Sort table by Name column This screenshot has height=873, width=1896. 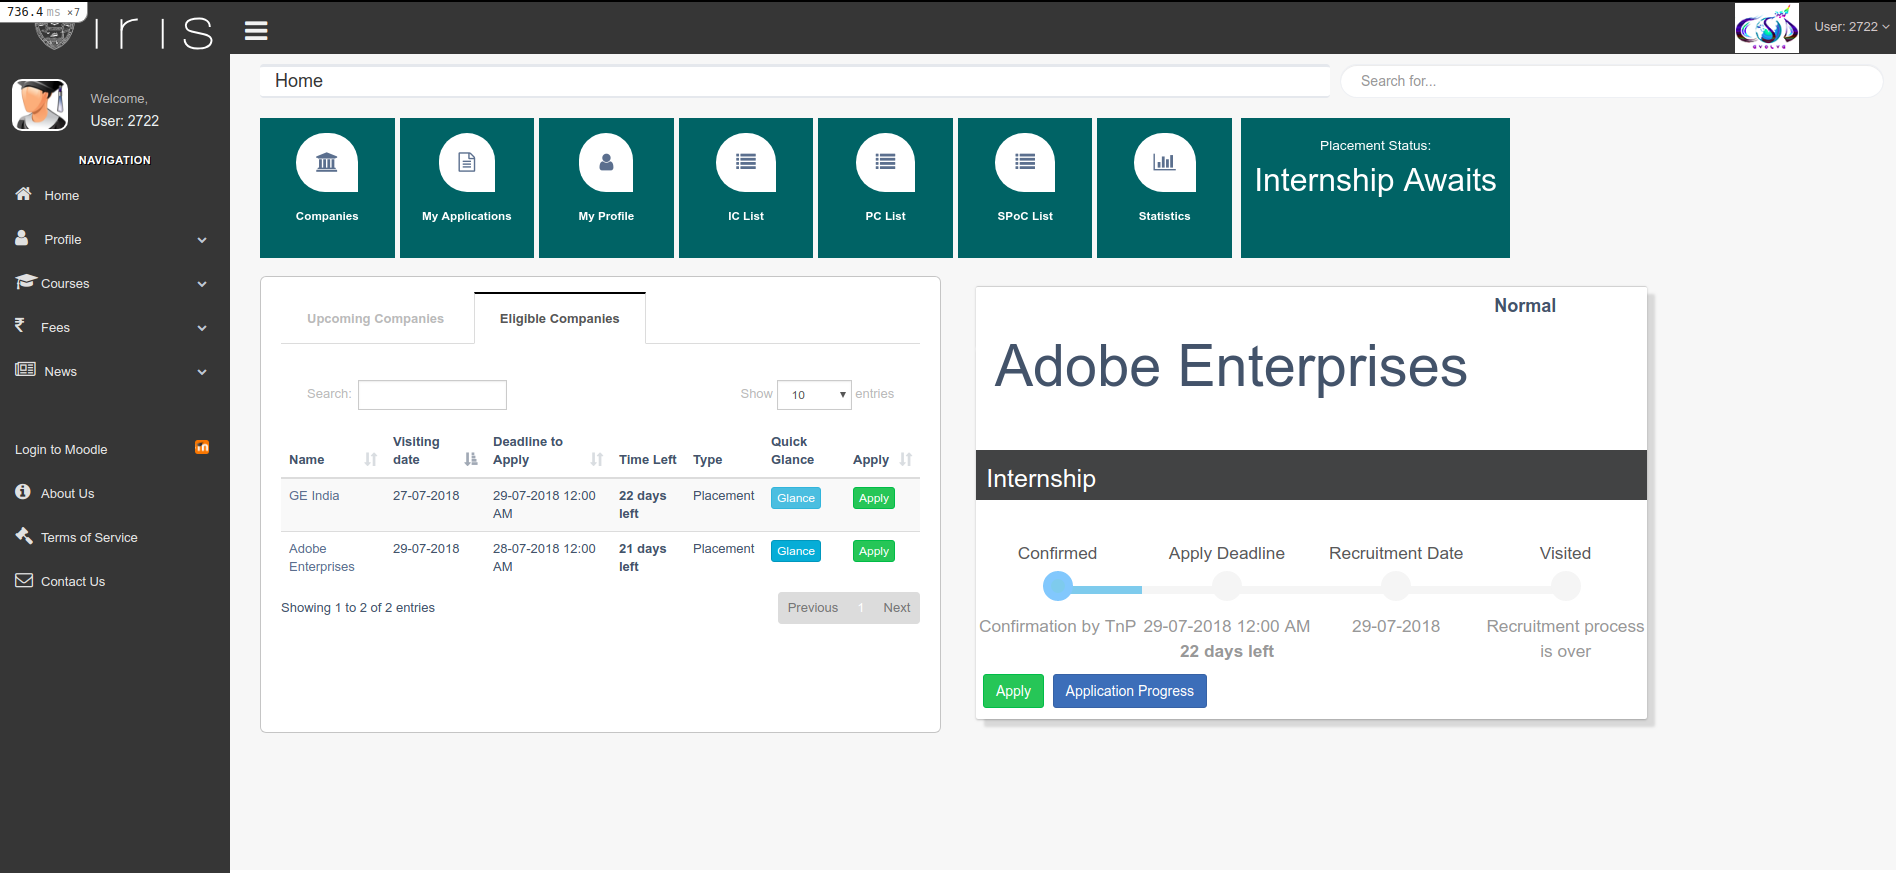click(370, 460)
